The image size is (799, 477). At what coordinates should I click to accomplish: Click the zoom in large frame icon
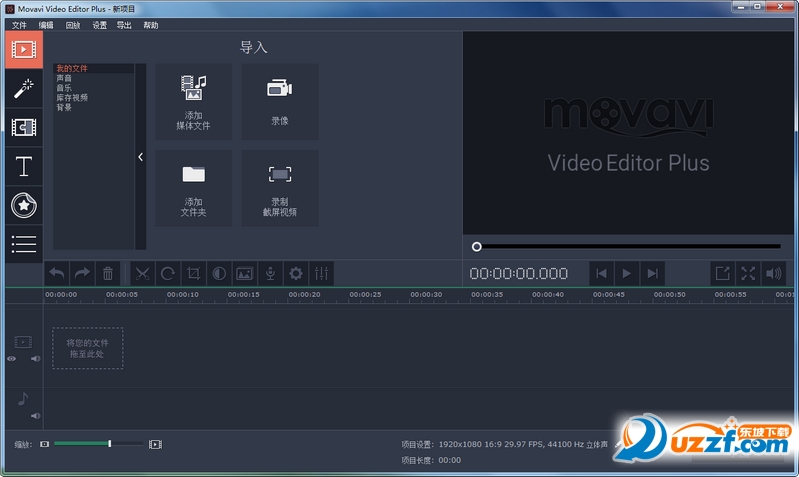coord(155,444)
